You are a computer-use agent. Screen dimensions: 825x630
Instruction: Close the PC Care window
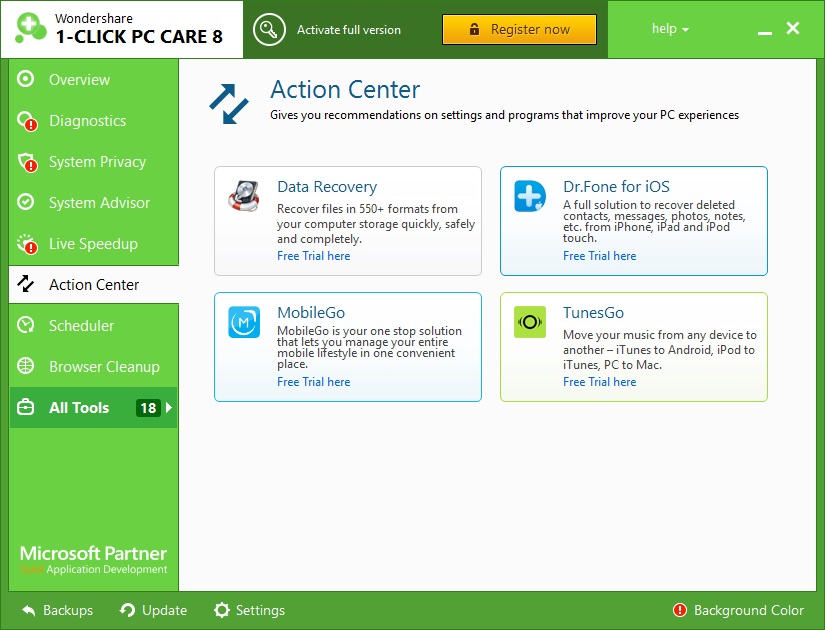793,28
